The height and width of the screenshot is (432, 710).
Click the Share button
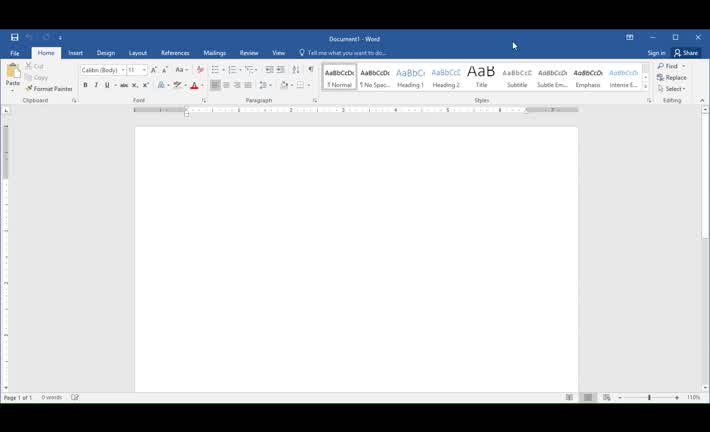pos(686,53)
